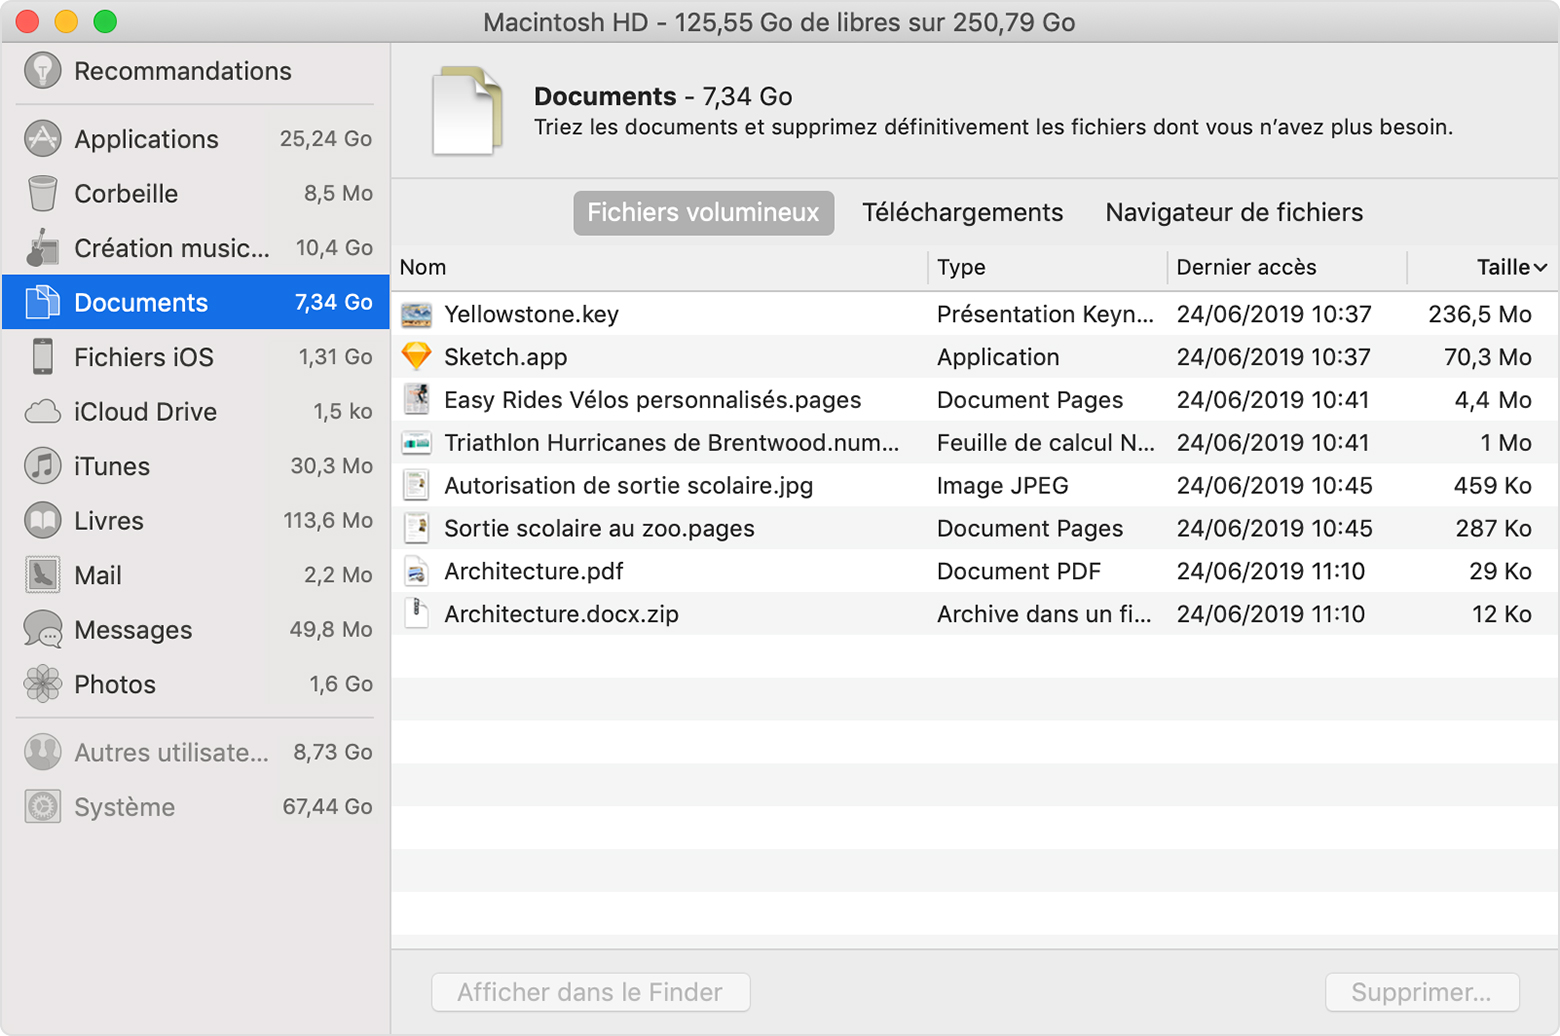The width and height of the screenshot is (1560, 1036).
Task: Click the iTunes music note icon
Action: click(x=42, y=466)
